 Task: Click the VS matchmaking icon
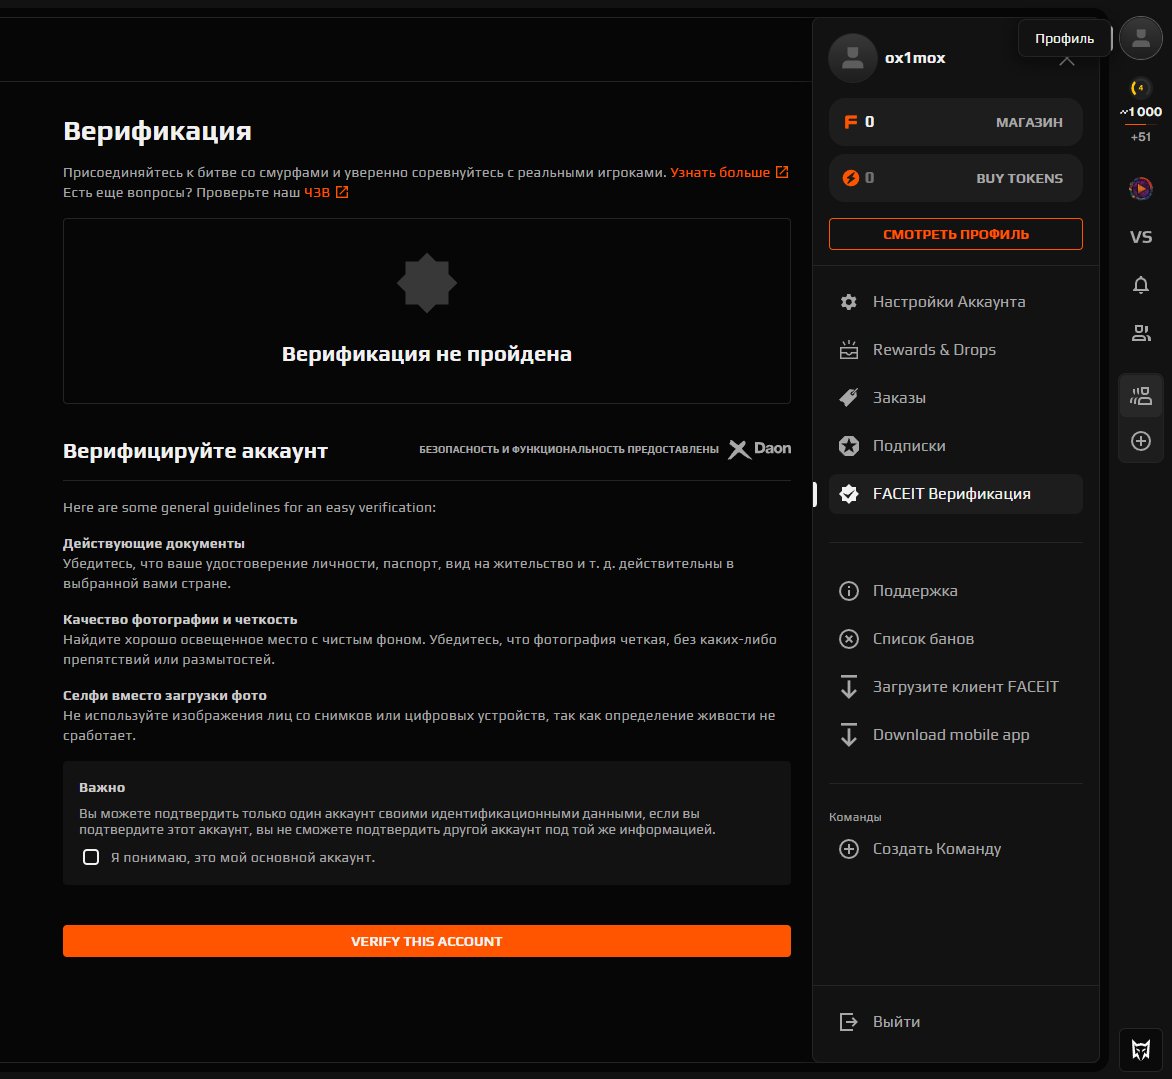[1140, 237]
